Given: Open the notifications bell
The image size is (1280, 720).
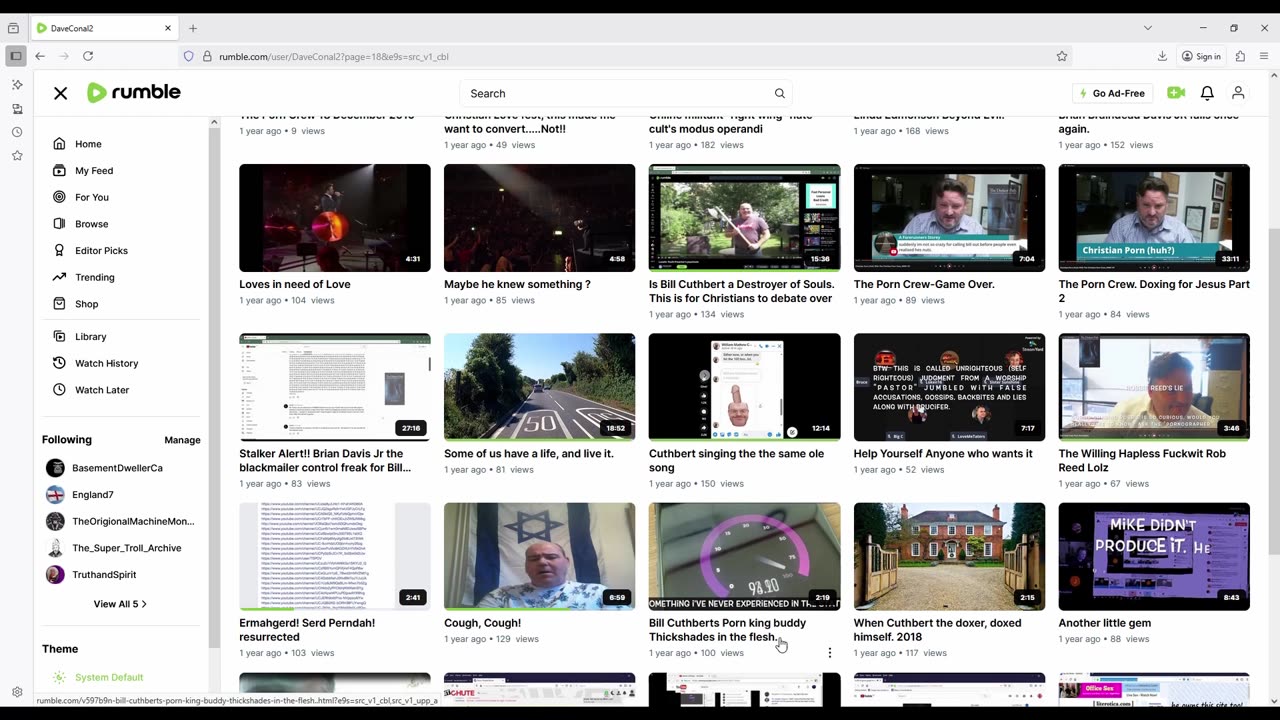Looking at the screenshot, I should [x=1207, y=93].
